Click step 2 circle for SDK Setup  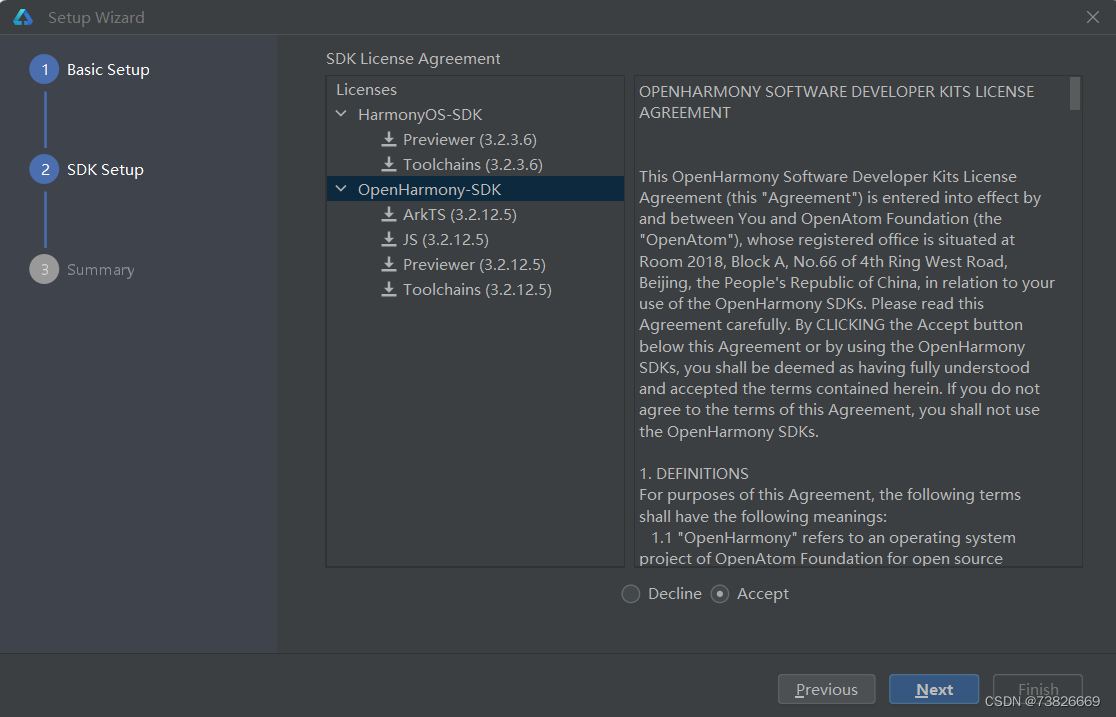(44, 169)
